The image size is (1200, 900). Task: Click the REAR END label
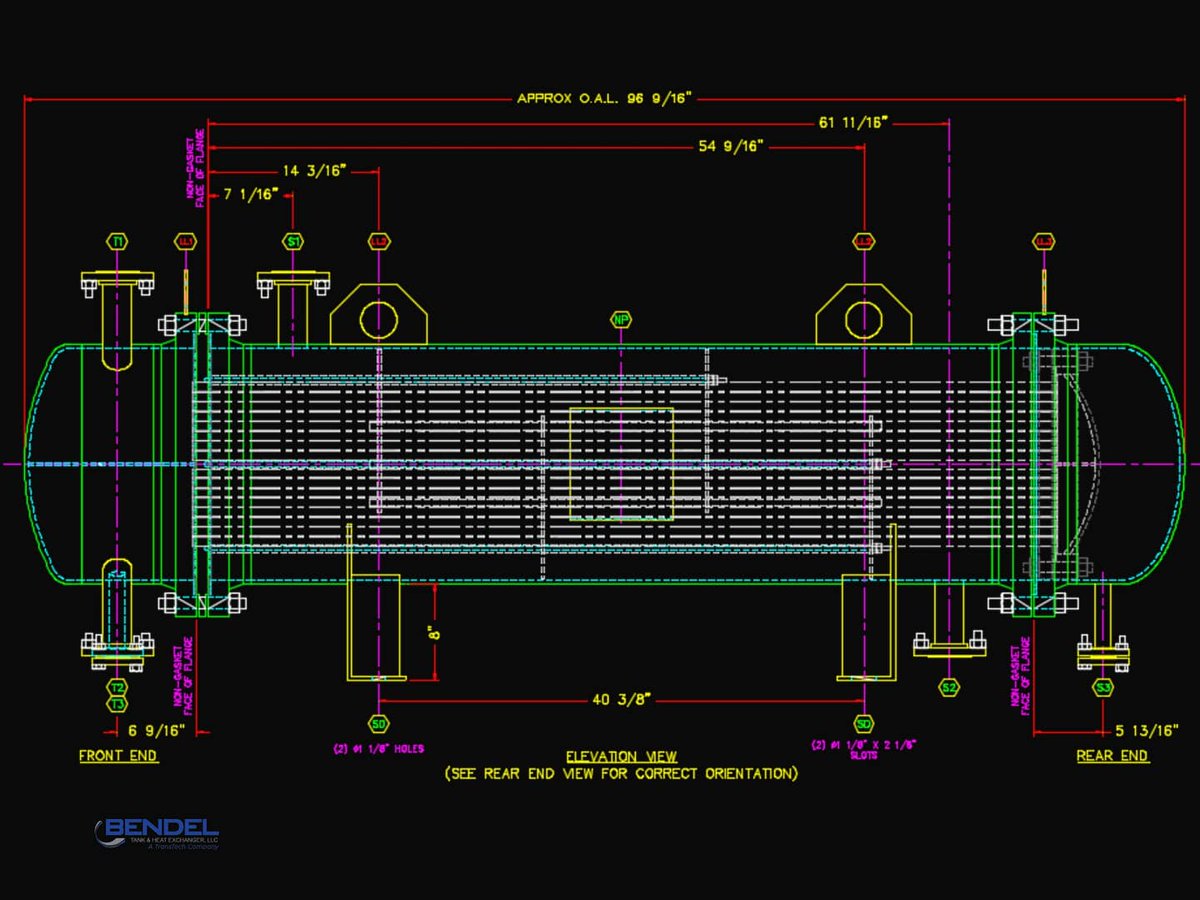click(1112, 756)
